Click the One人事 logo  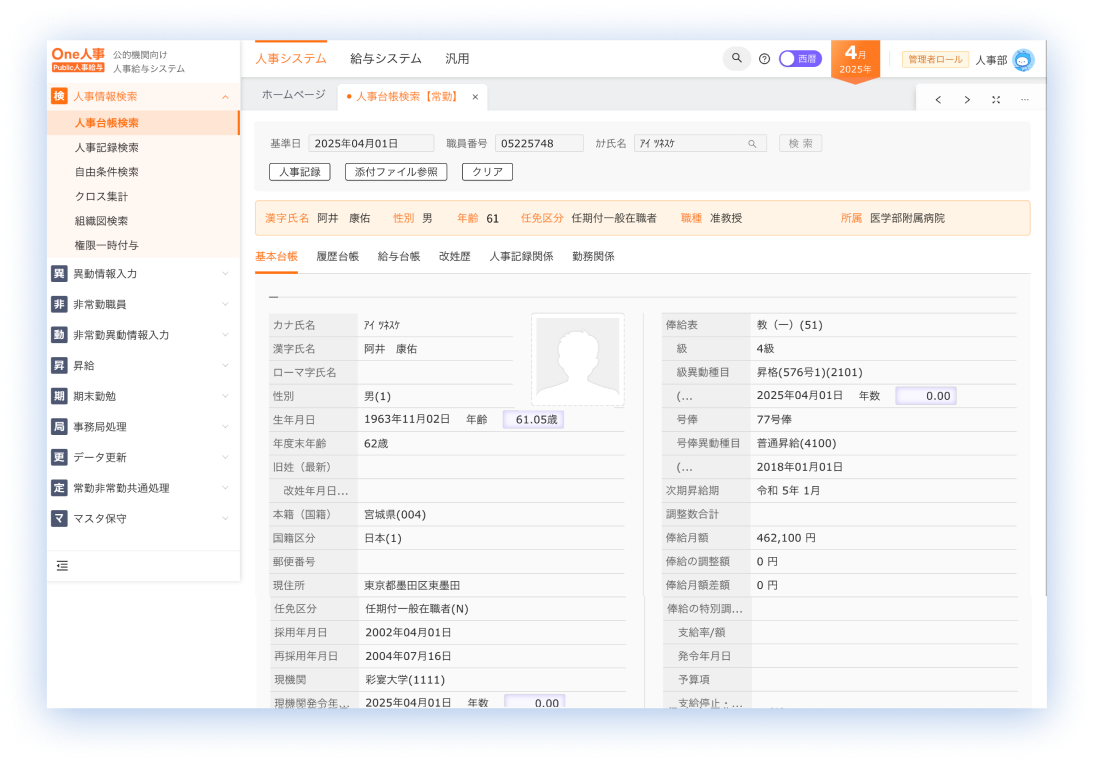78,59
